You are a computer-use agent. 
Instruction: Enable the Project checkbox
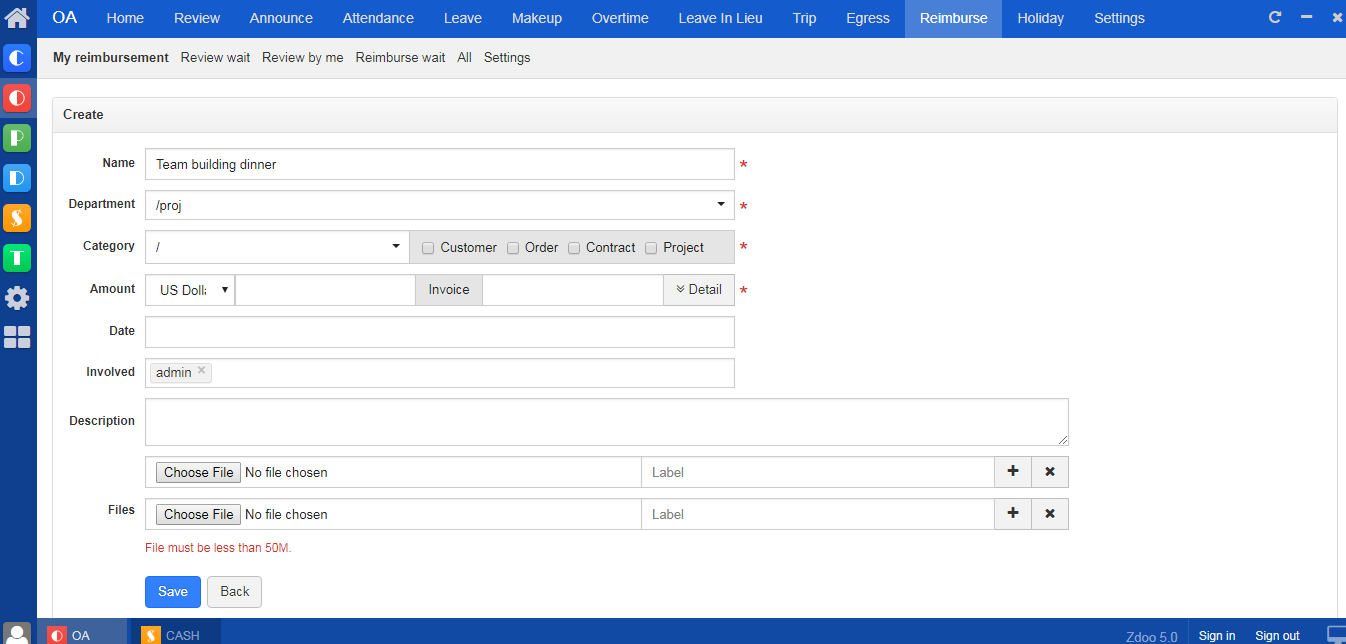[651, 248]
